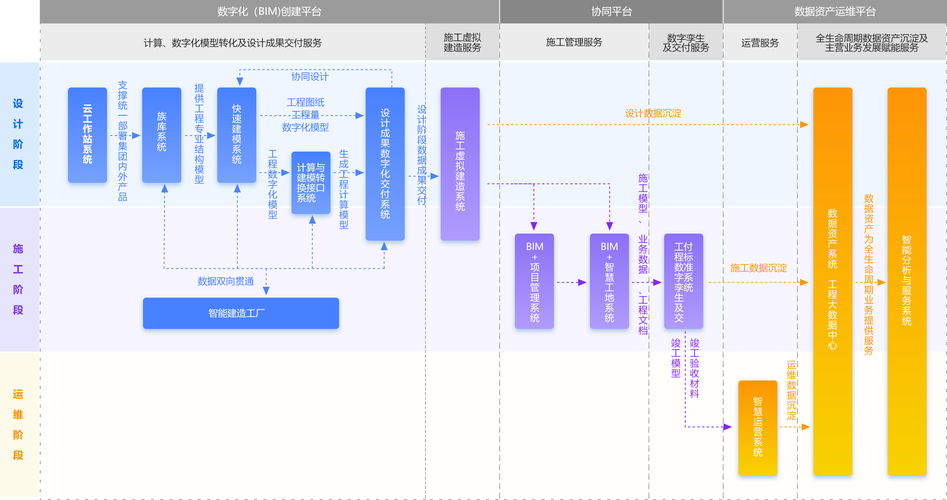Viewport: 947px width, 500px height.
Task: Select the 协同平台 header
Action: pyautogui.click(x=611, y=11)
